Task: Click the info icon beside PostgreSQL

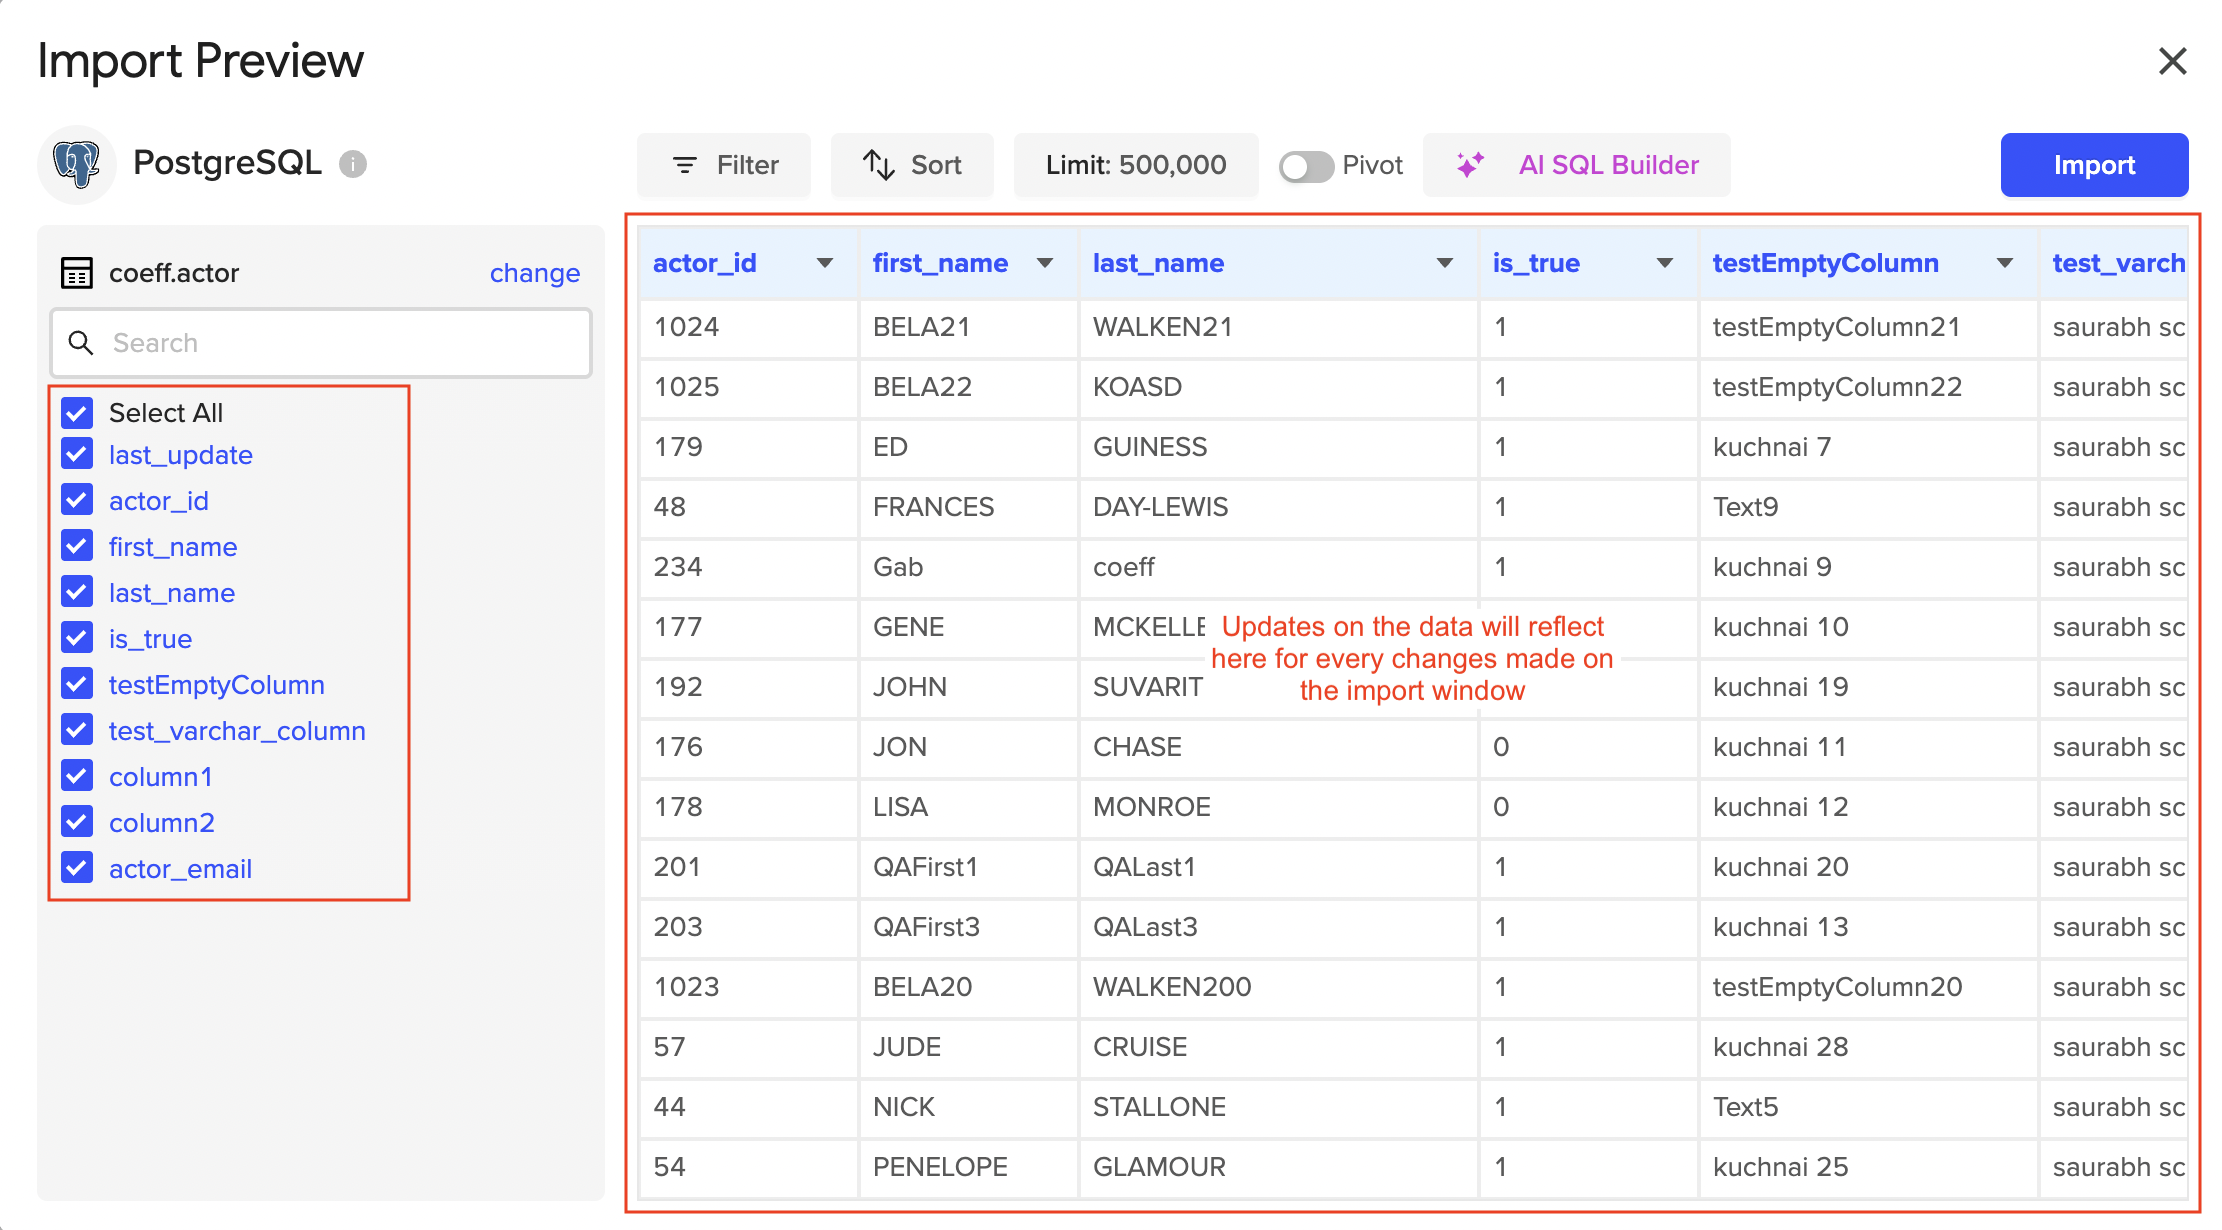Action: (x=353, y=164)
